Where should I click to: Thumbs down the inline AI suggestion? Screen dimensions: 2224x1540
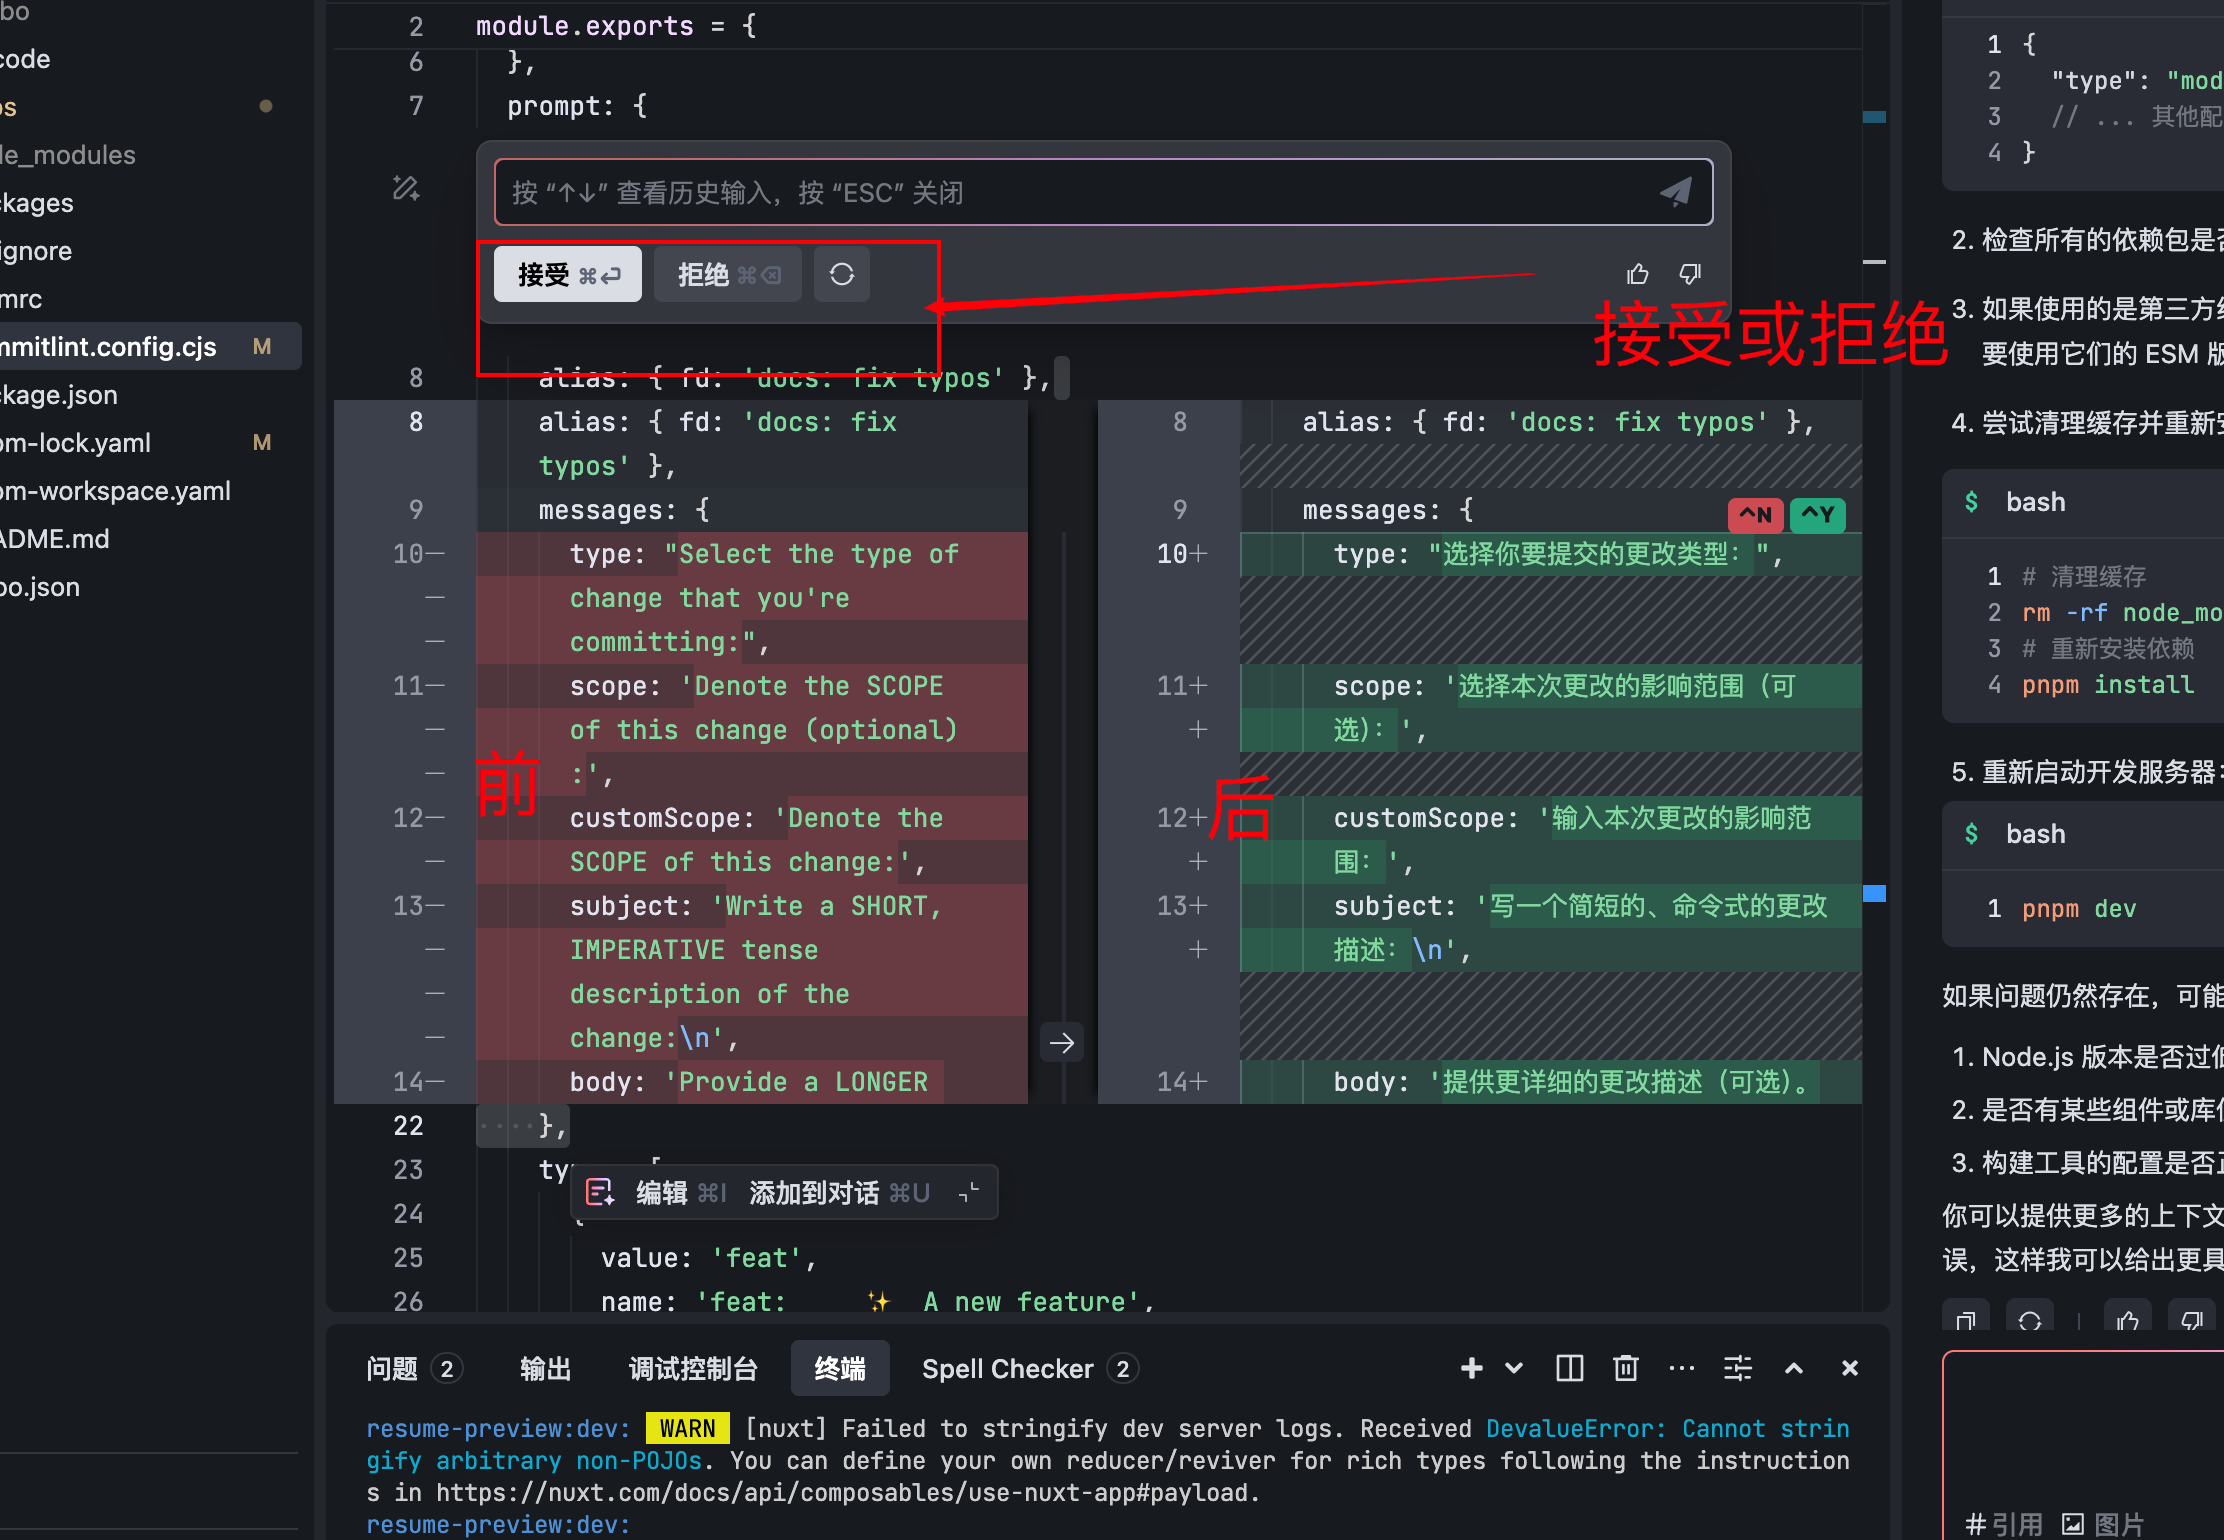click(1690, 273)
